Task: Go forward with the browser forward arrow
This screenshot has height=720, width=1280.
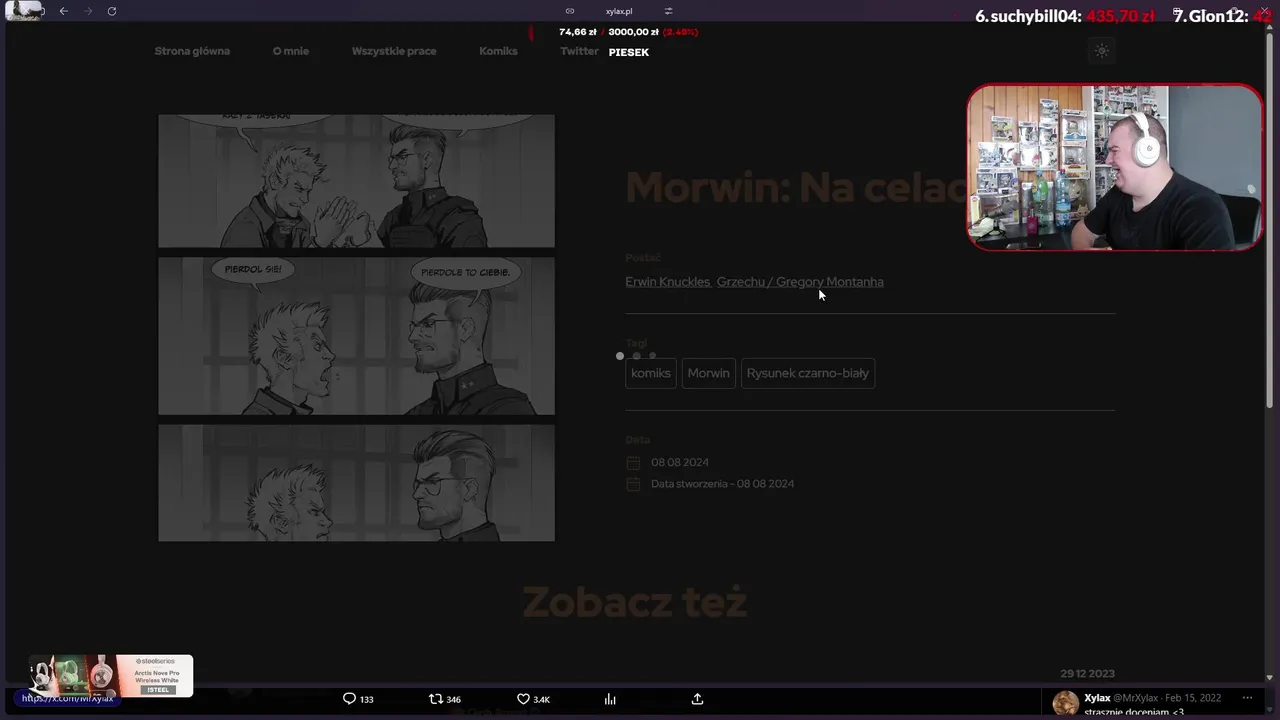Action: click(x=88, y=11)
